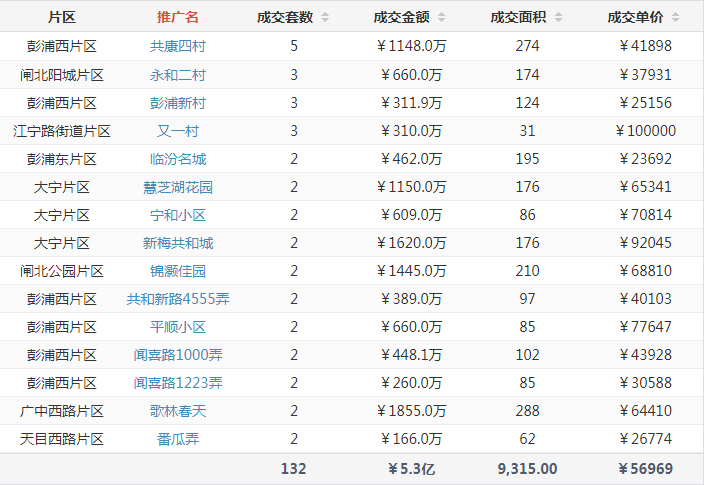
Task: Sort by 成交面积 using its sort arrows
Action: click(559, 18)
